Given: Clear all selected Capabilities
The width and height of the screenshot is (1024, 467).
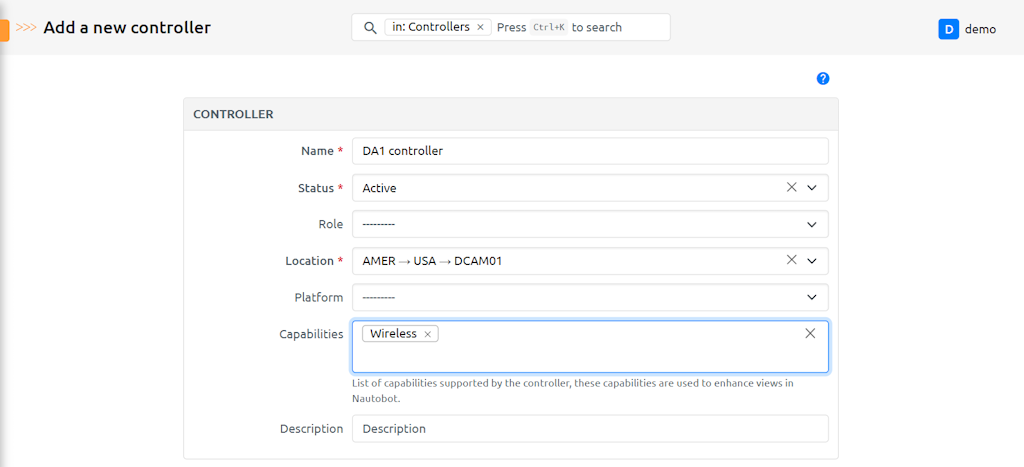Looking at the screenshot, I should (810, 333).
